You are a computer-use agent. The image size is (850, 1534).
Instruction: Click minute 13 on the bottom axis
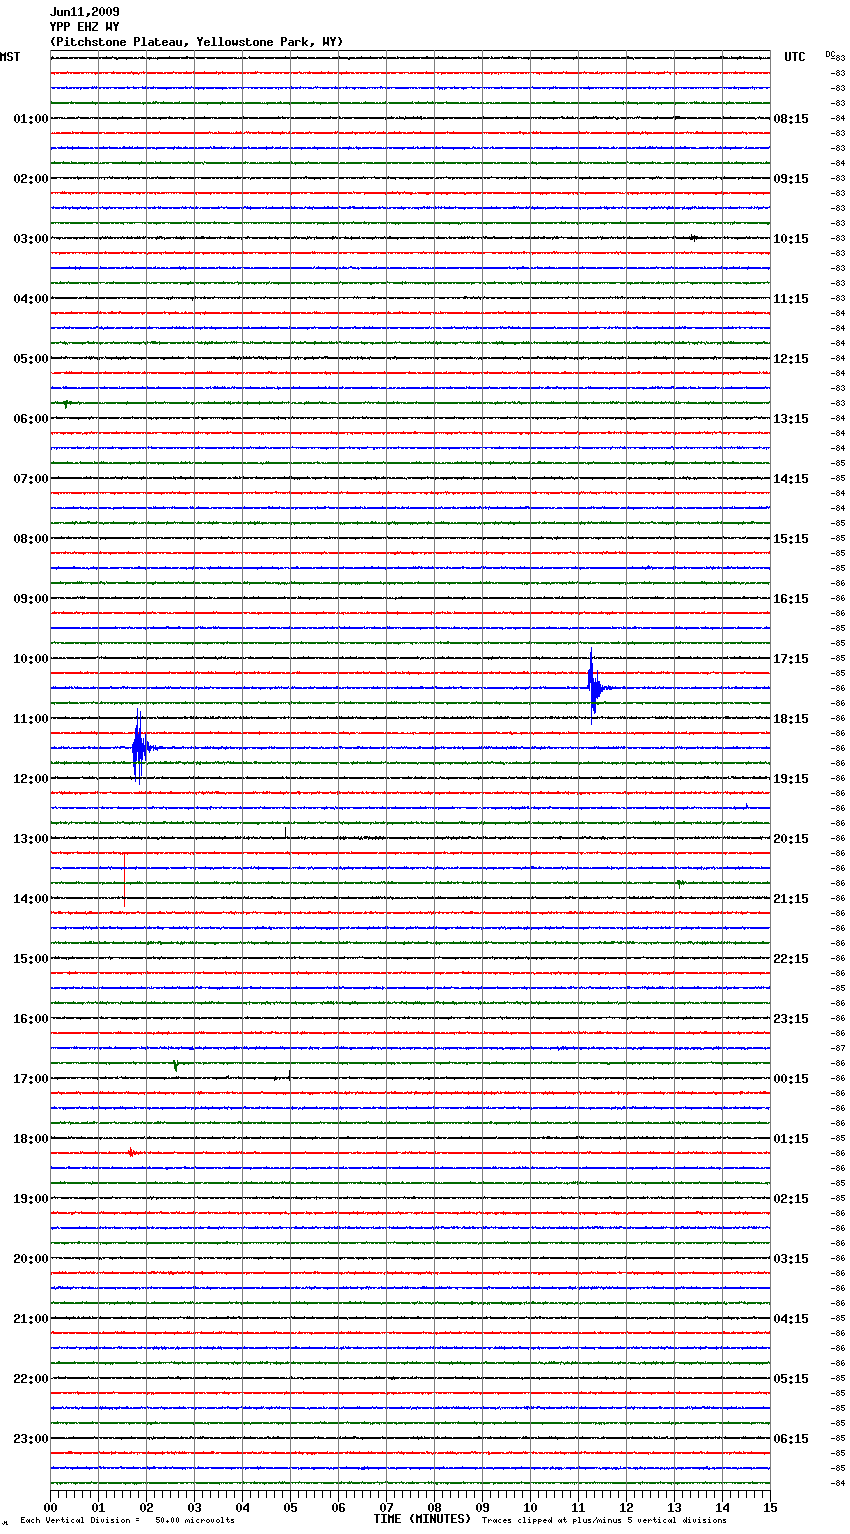click(x=674, y=1507)
